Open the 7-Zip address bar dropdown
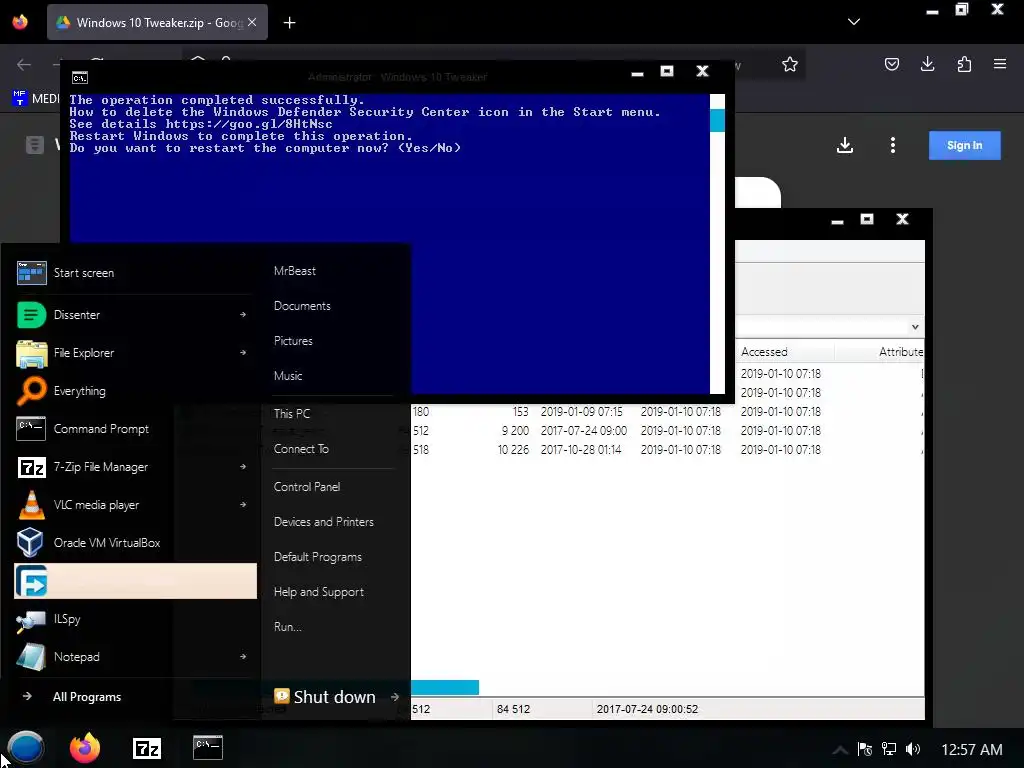Screen dimensions: 1024x768 tap(915, 327)
